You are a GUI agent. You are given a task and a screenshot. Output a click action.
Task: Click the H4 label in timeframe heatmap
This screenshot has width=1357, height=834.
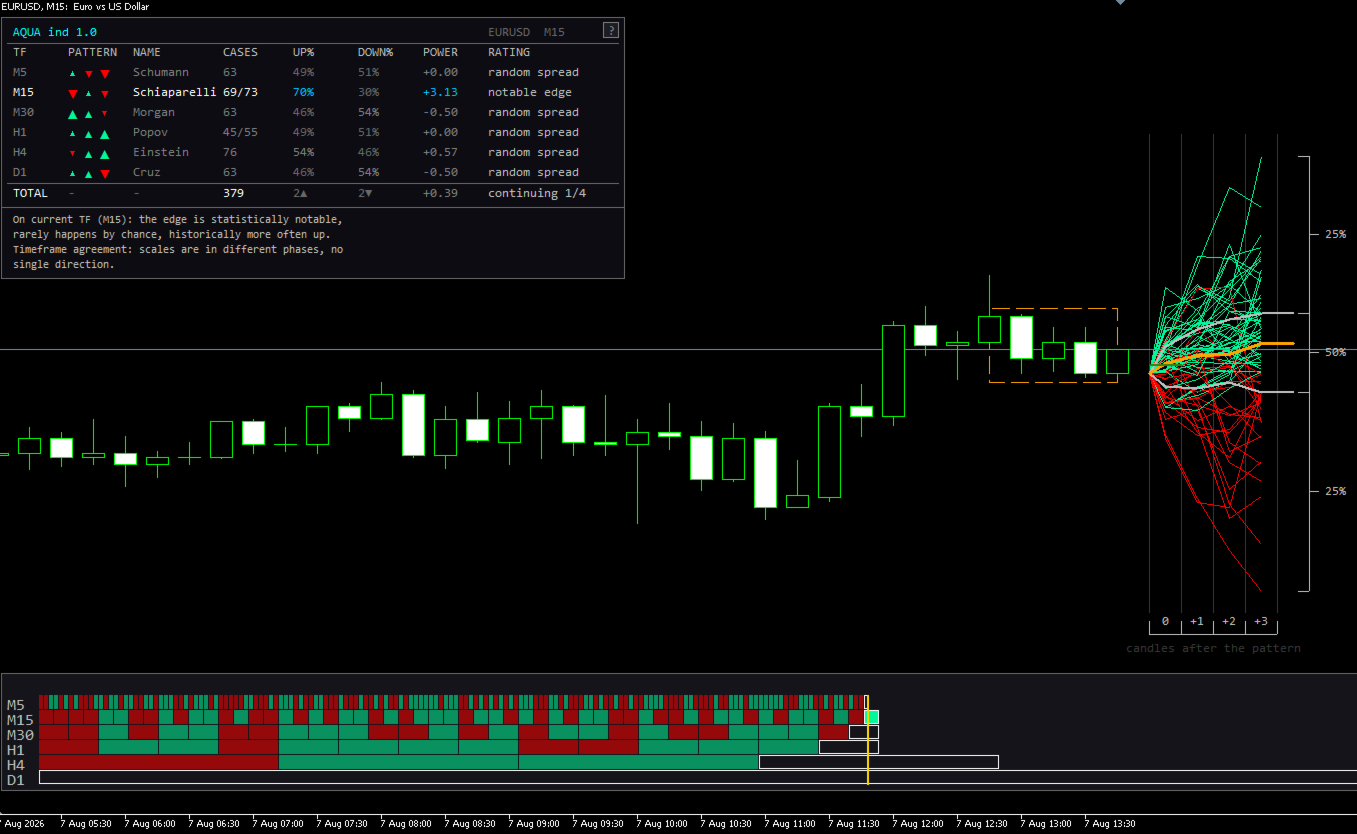(x=16, y=765)
